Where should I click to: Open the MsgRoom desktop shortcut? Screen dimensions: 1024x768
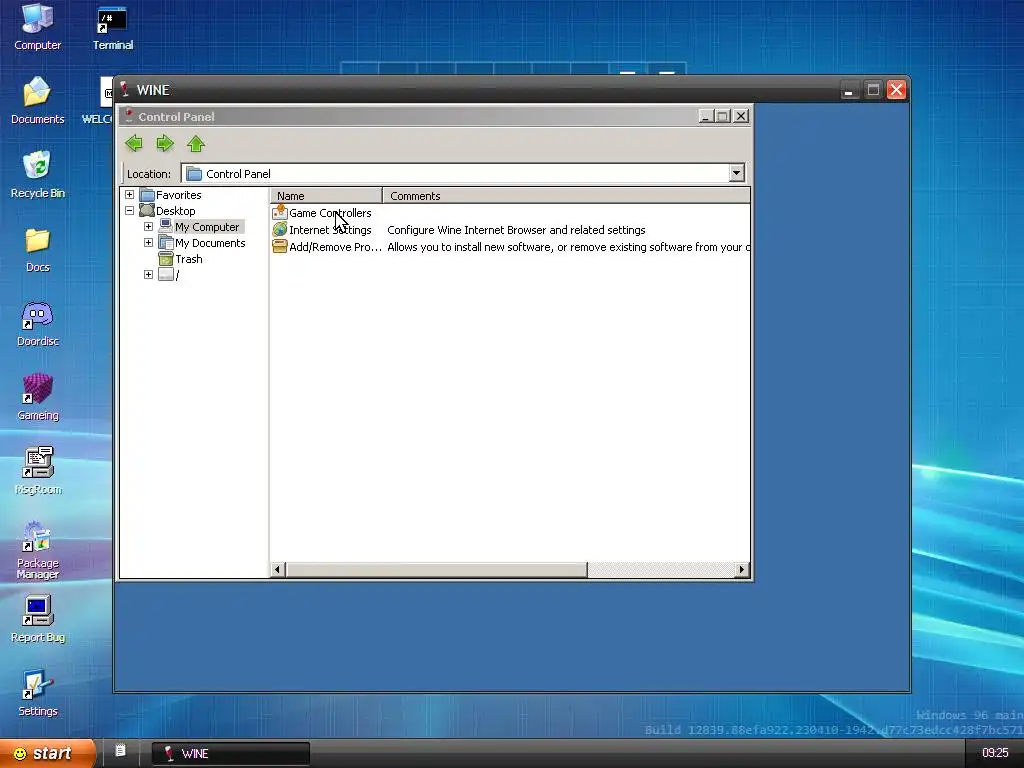point(37,472)
